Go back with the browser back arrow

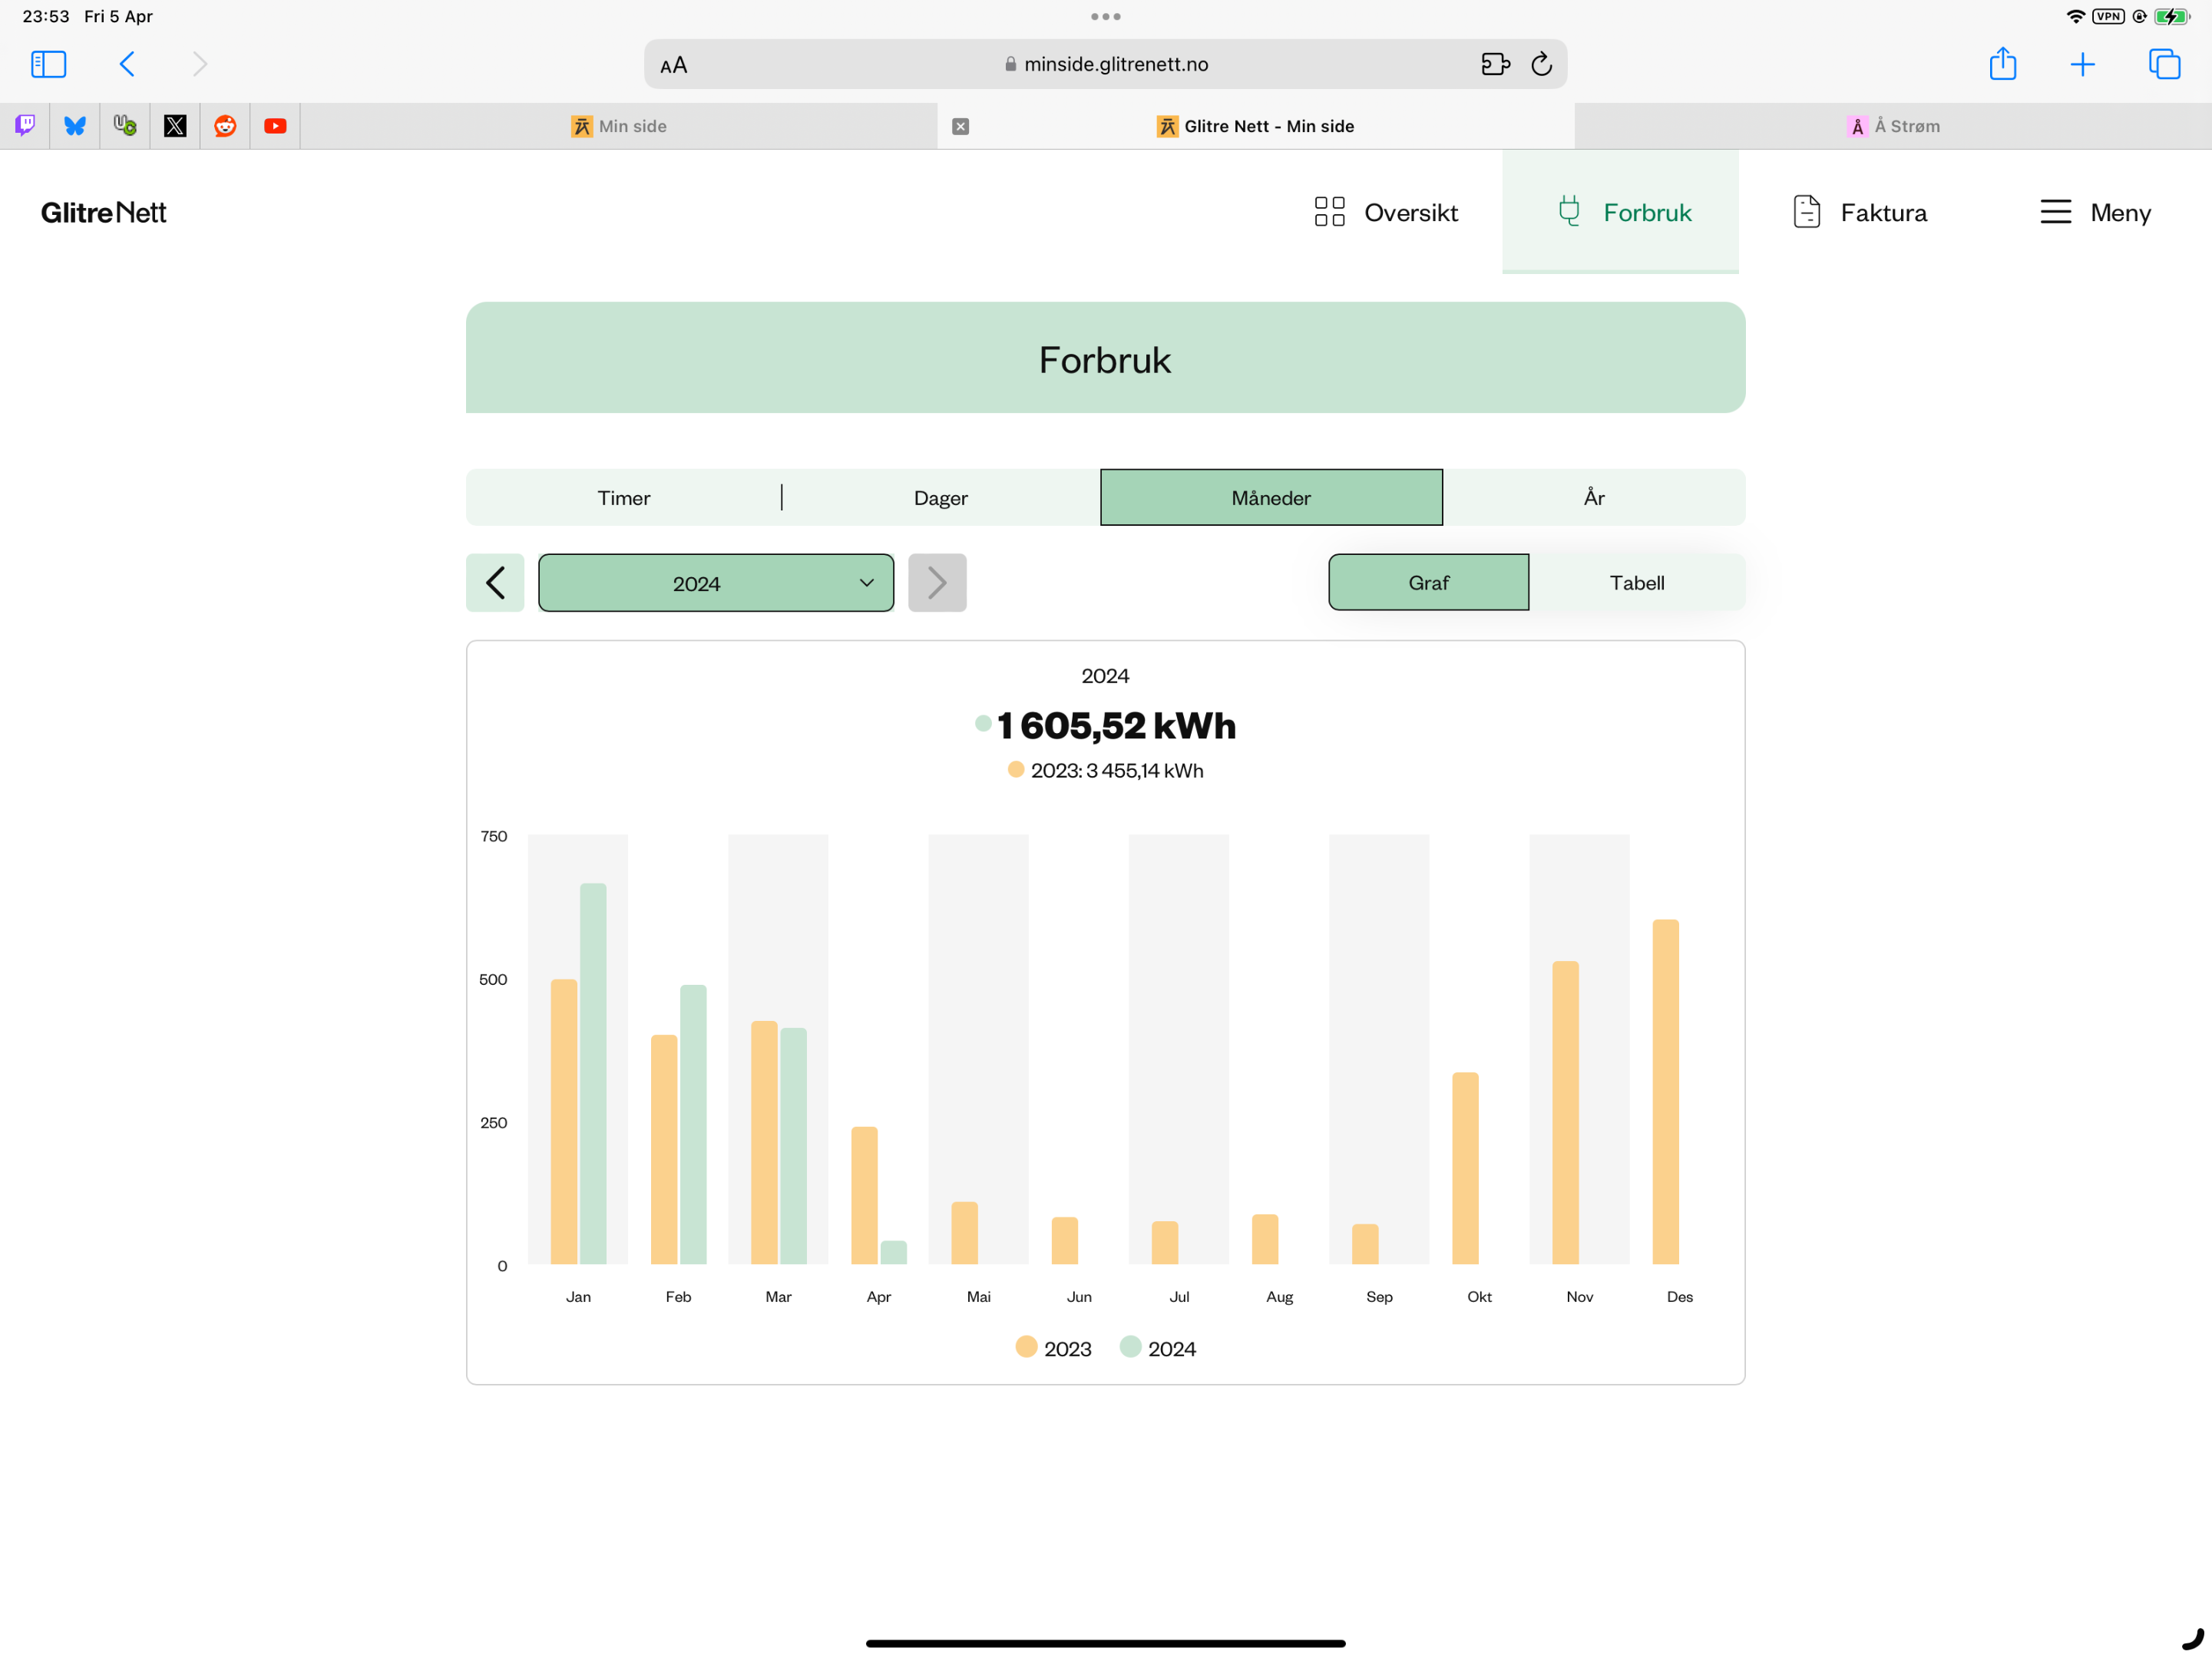pyautogui.click(x=127, y=64)
